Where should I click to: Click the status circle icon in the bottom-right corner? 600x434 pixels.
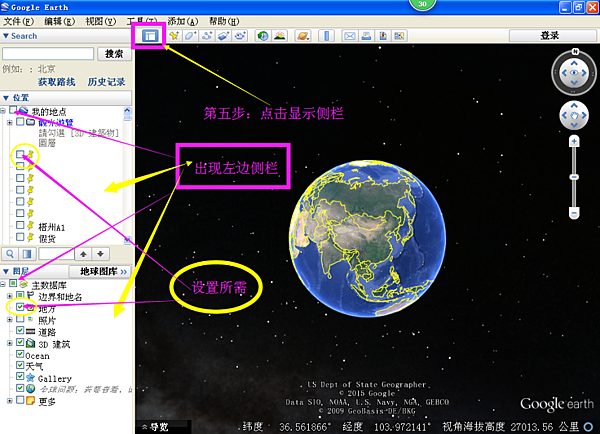coord(589,427)
